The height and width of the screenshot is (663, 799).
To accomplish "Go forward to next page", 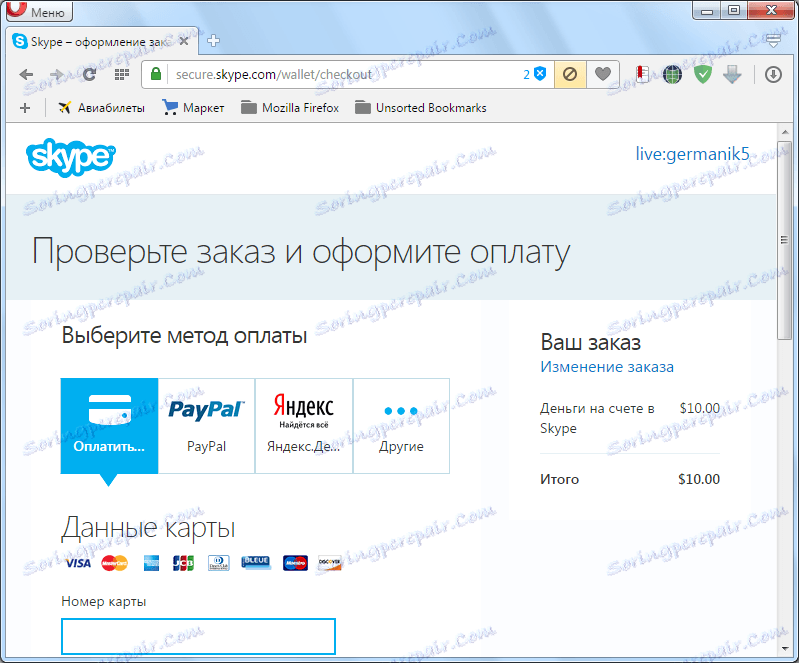I will pyautogui.click(x=57, y=74).
